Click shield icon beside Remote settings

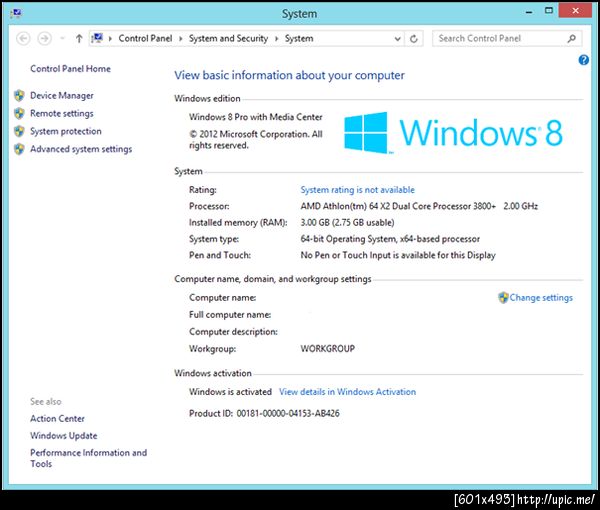(19, 113)
